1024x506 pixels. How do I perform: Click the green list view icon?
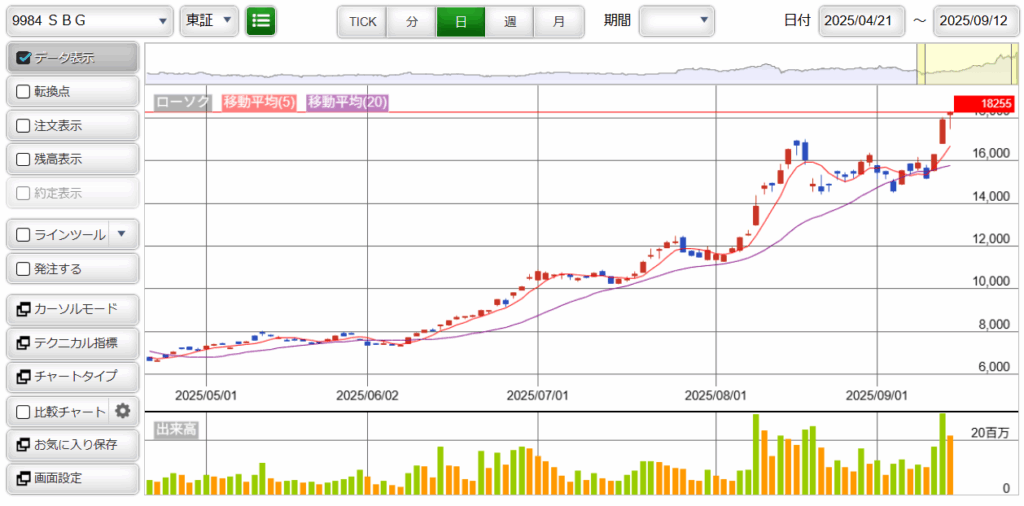coord(261,21)
